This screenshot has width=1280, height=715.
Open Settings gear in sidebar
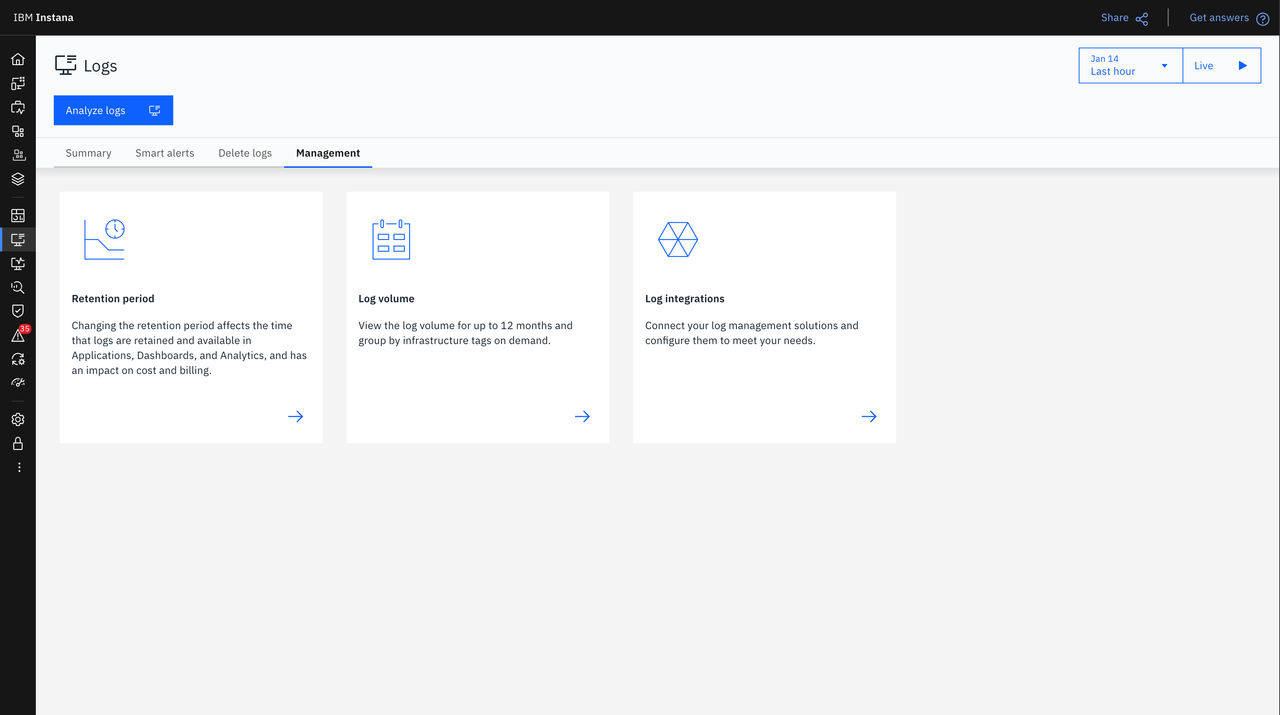[18, 420]
